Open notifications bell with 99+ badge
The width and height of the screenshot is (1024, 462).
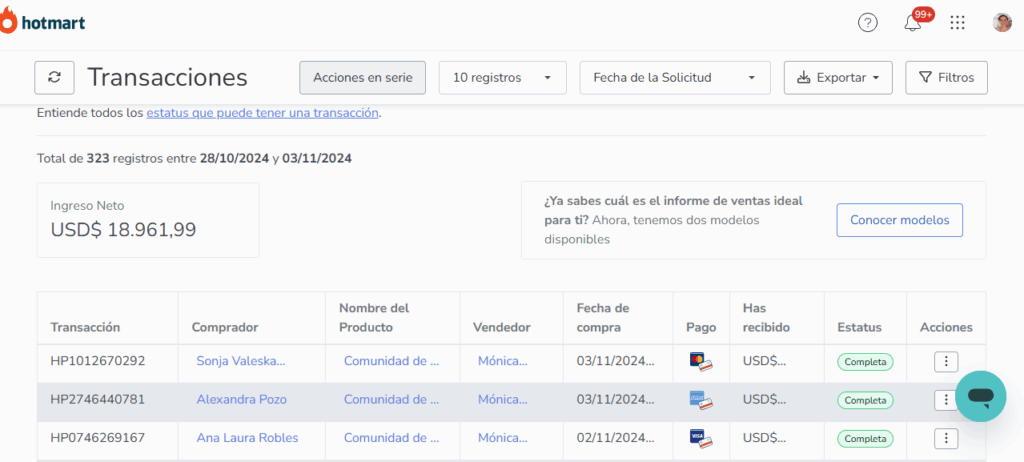coord(912,23)
